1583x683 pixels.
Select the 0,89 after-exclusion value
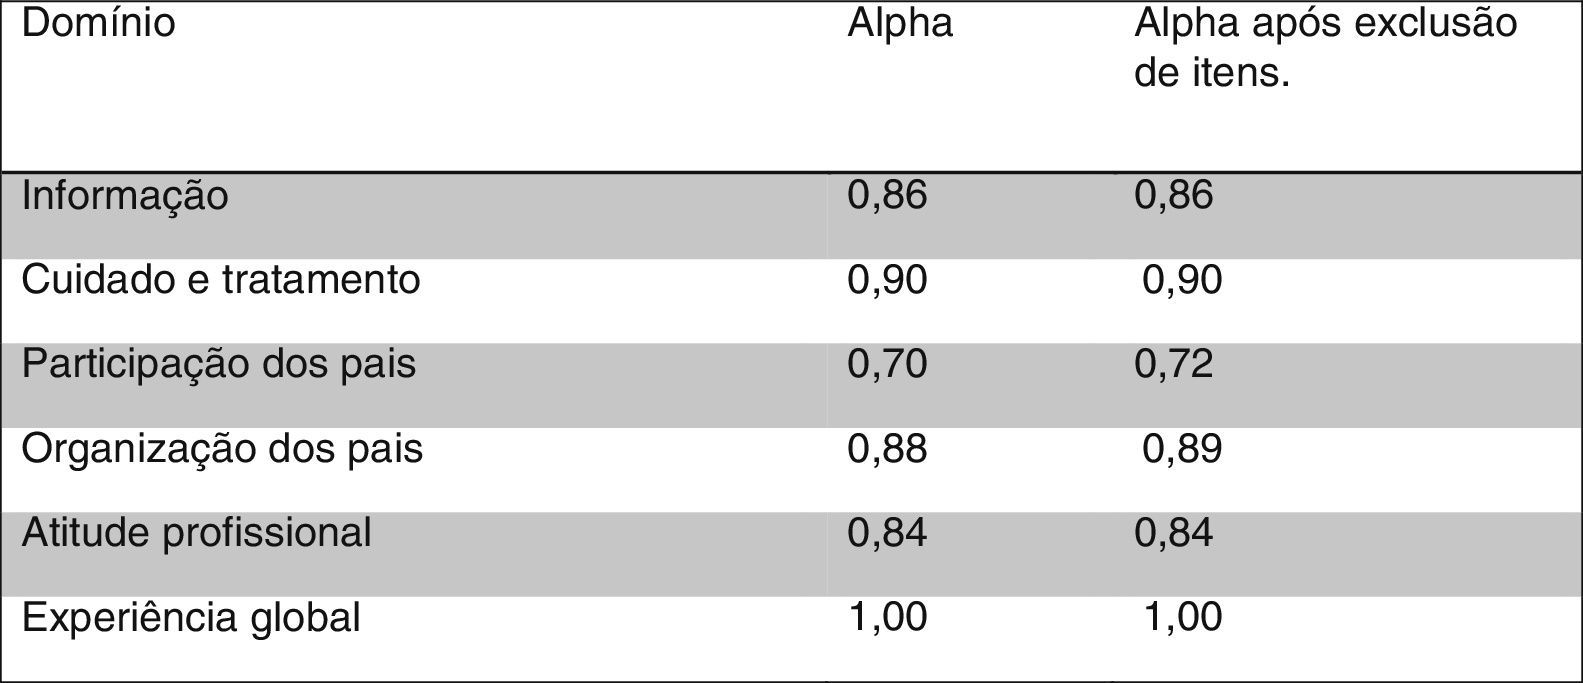[x=1182, y=449]
